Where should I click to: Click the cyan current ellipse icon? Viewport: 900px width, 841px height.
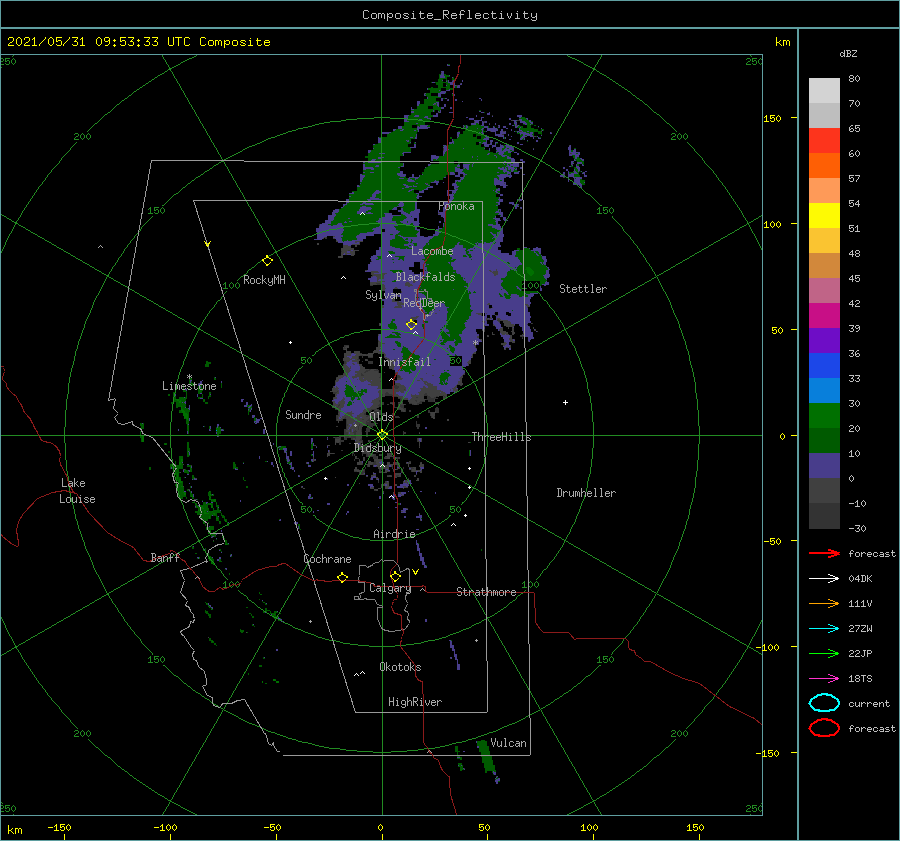coord(824,703)
